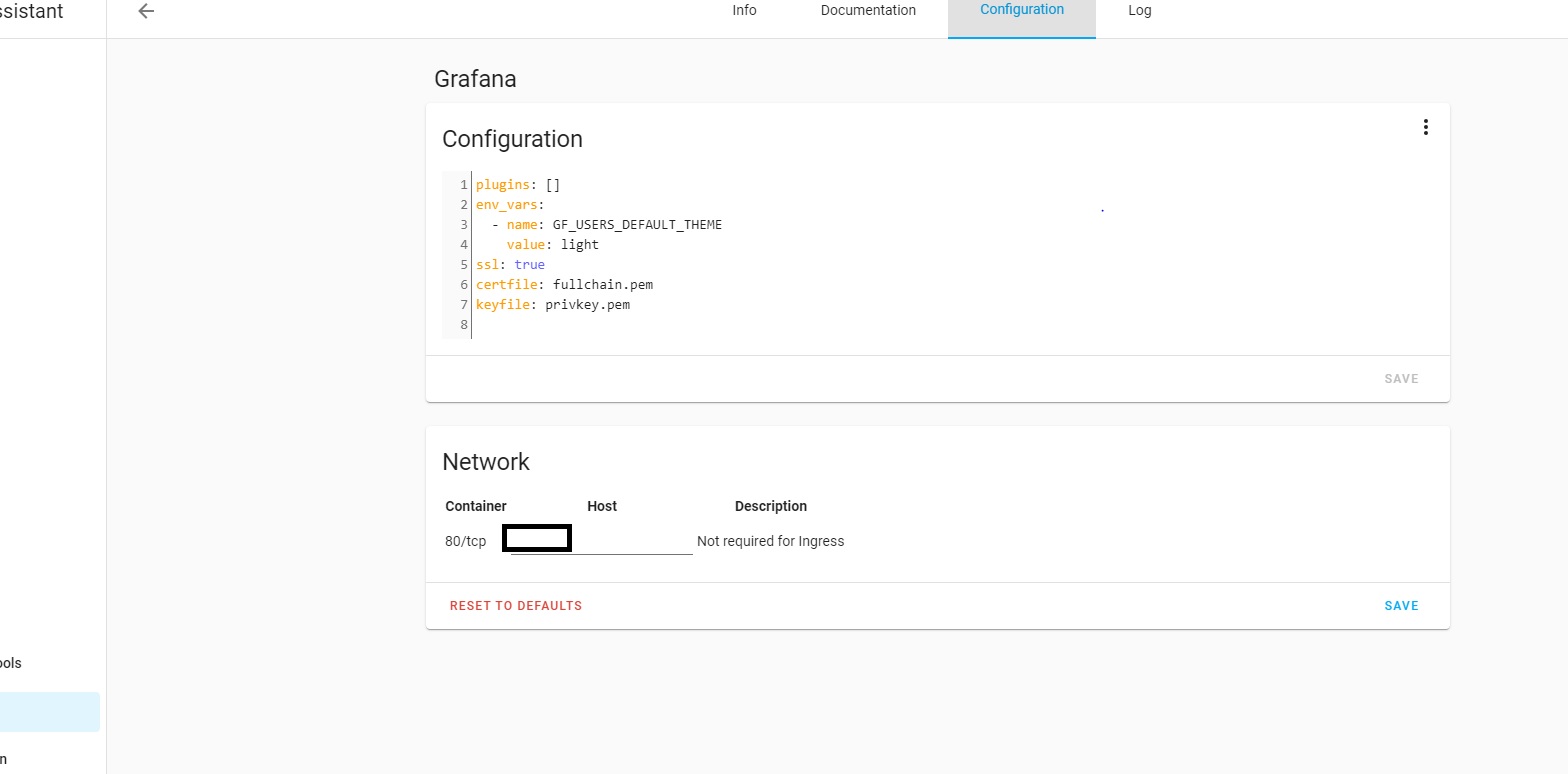Click the Description column header
The width and height of the screenshot is (1568, 774).
(x=771, y=506)
